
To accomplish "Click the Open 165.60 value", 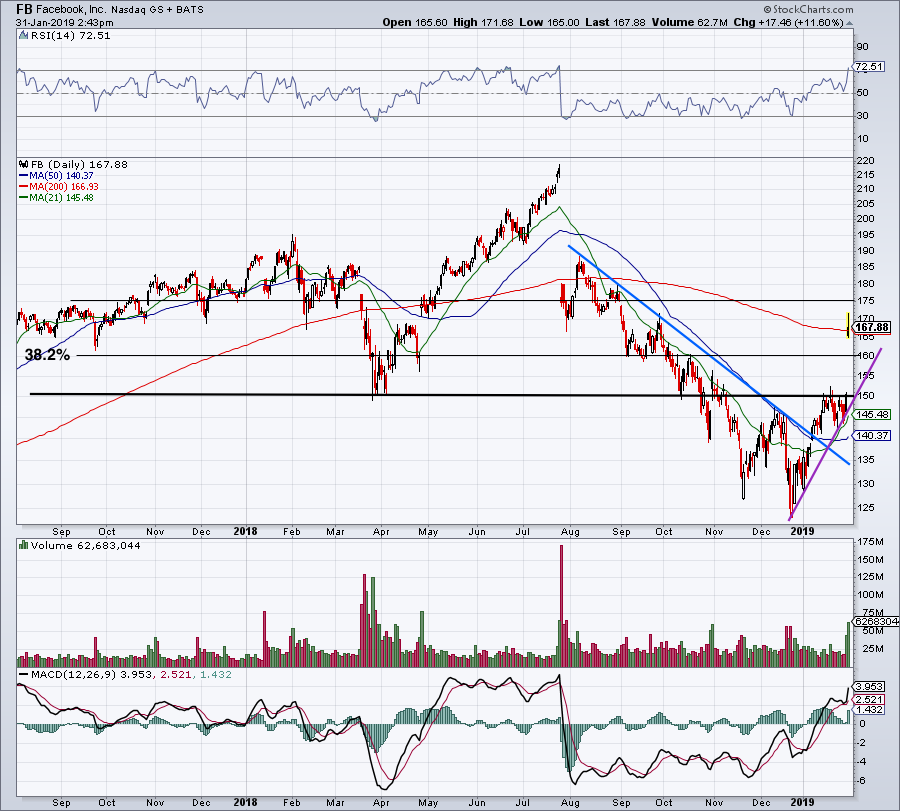I will pos(414,22).
